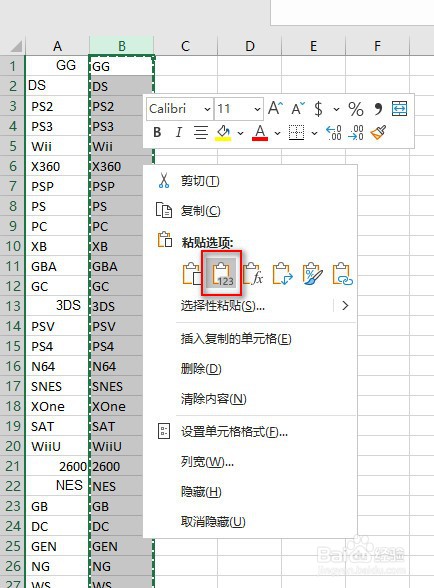Expand 选择性粘贴 submenu arrow

click(x=345, y=306)
